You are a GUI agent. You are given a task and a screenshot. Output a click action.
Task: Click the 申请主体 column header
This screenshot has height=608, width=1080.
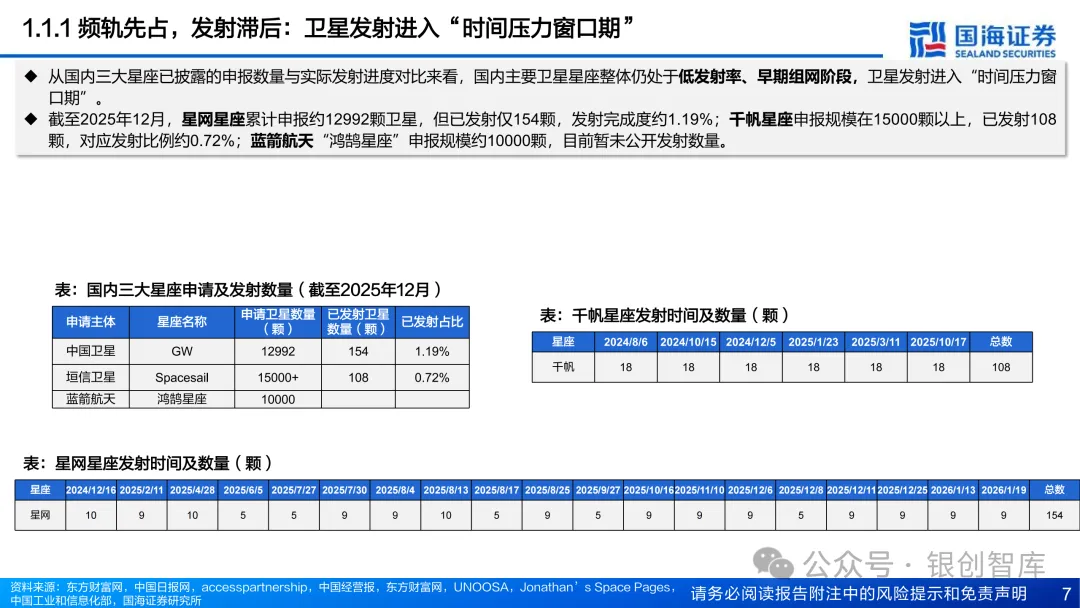point(91,322)
